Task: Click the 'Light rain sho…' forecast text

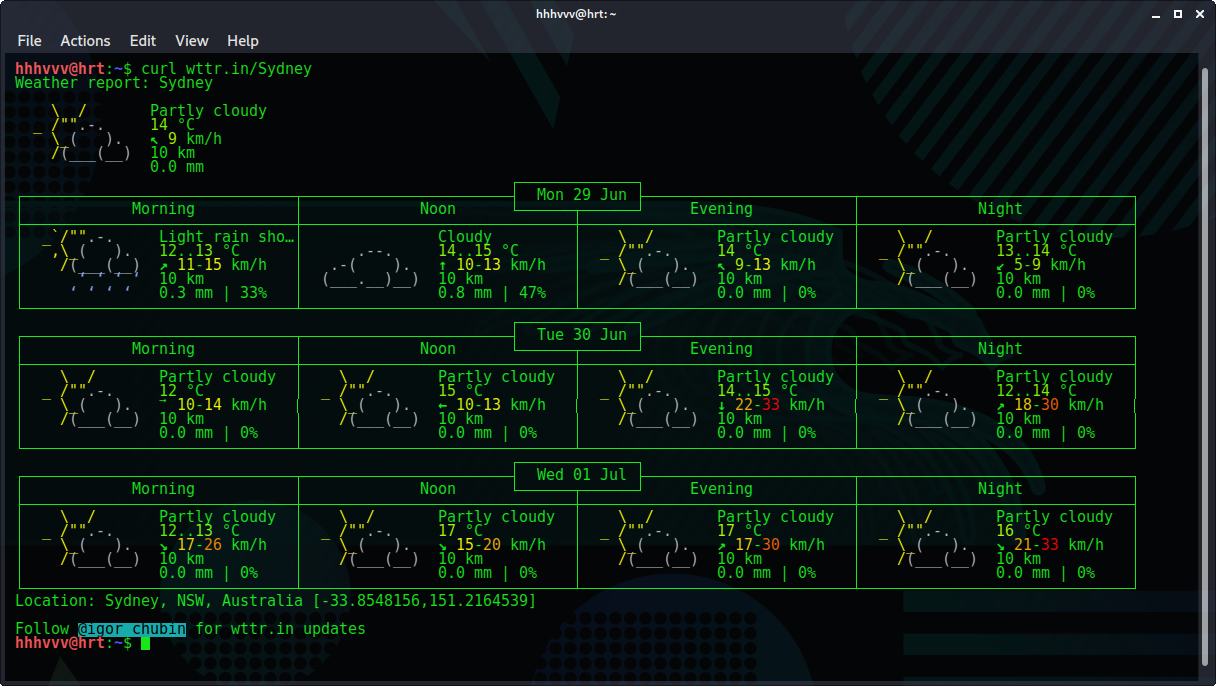Action: click(x=227, y=237)
